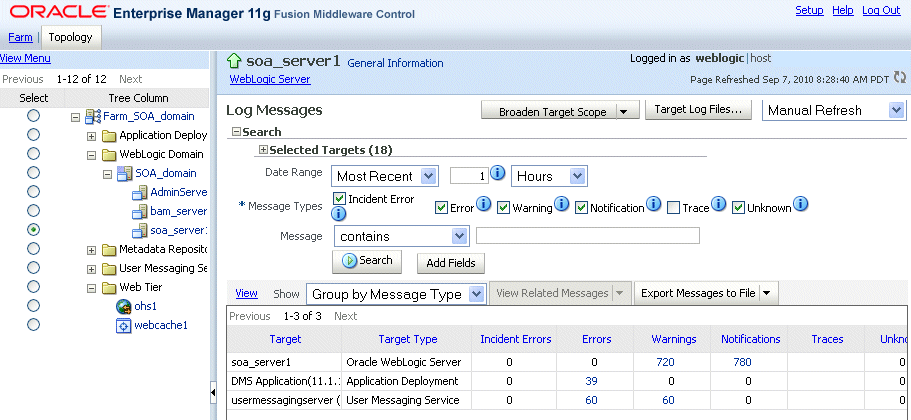The image size is (911, 420).
Task: Click info icon below Incident Error
Action: [x=339, y=214]
